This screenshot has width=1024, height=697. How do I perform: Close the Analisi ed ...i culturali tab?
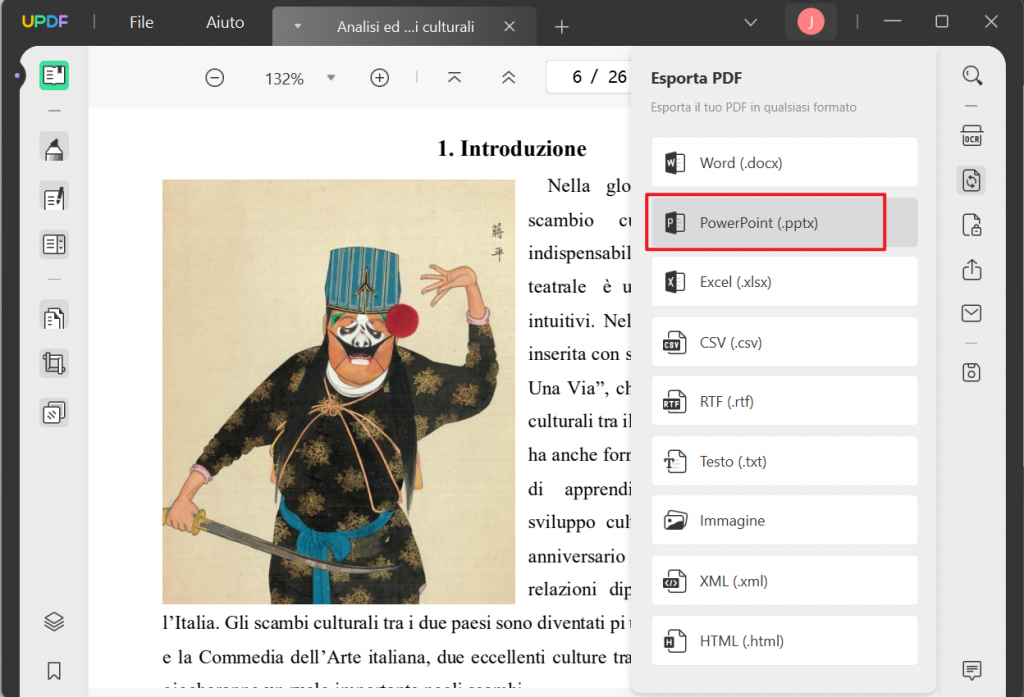509,26
